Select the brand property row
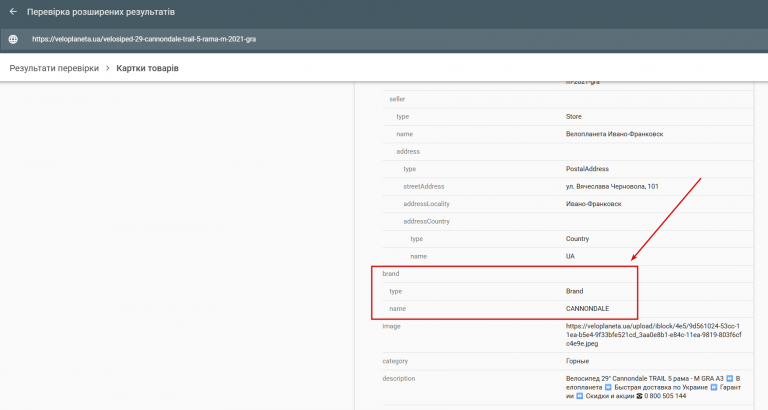Image resolution: width=768 pixels, height=410 pixels. [x=568, y=274]
